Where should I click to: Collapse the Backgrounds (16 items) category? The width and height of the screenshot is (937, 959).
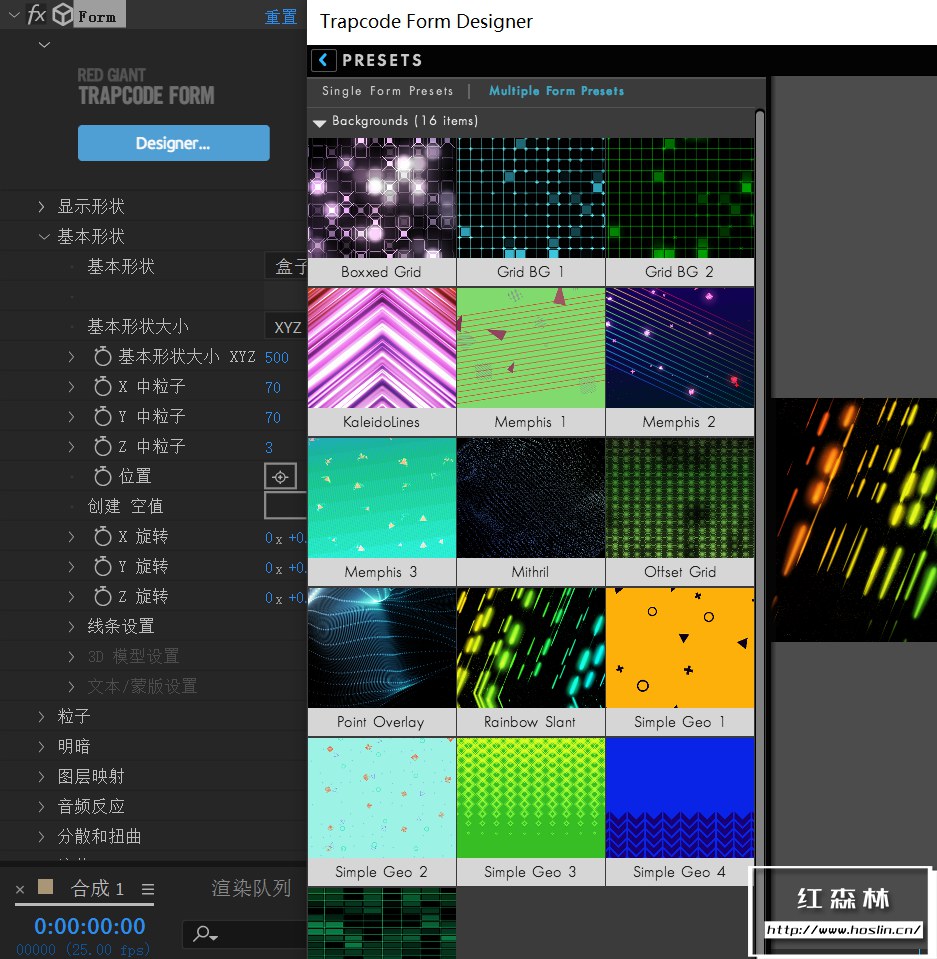tap(319, 122)
